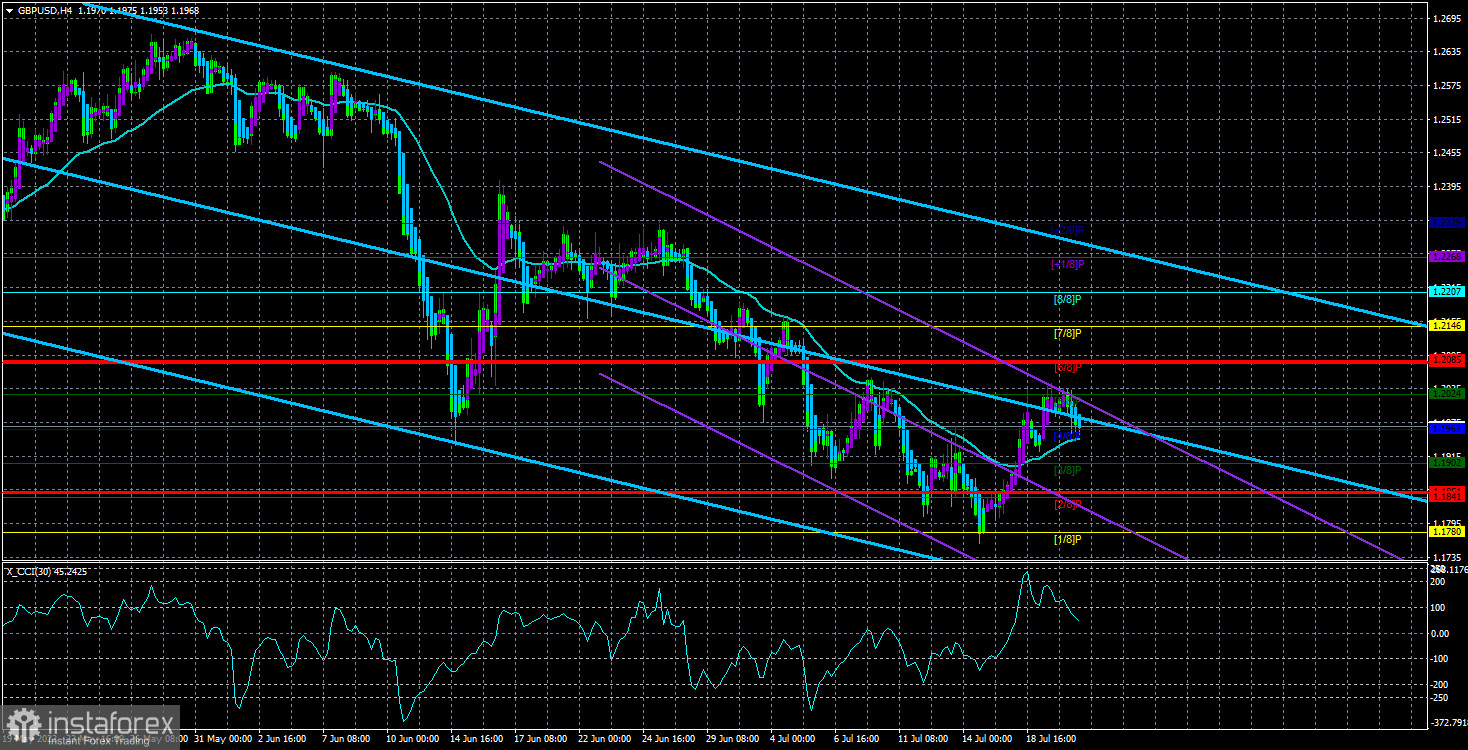Viewport: 1468px width, 750px height.
Task: Click the 1.2395 price scale value
Action: (x=1447, y=187)
